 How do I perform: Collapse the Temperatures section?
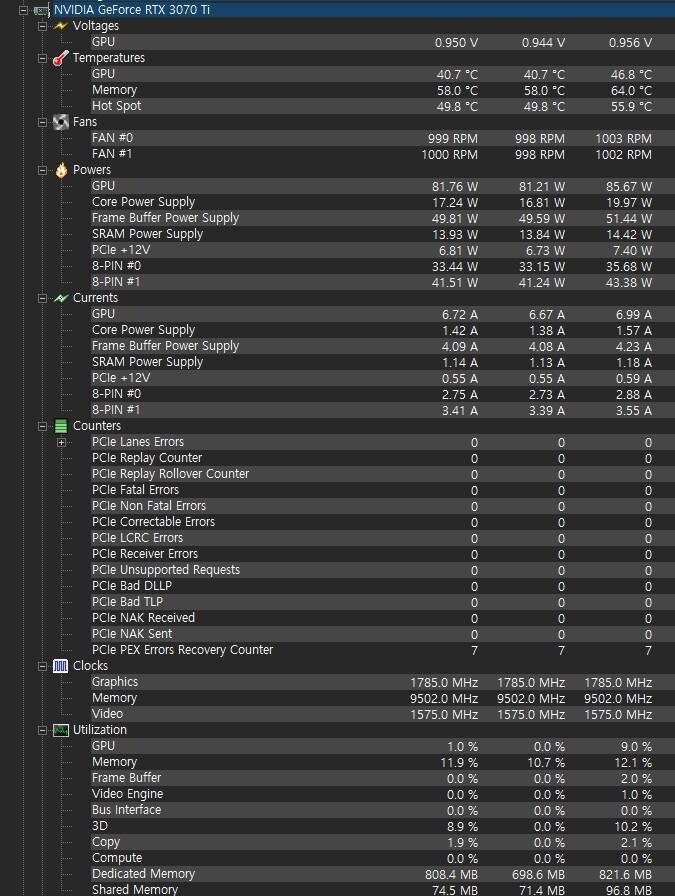pos(42,58)
